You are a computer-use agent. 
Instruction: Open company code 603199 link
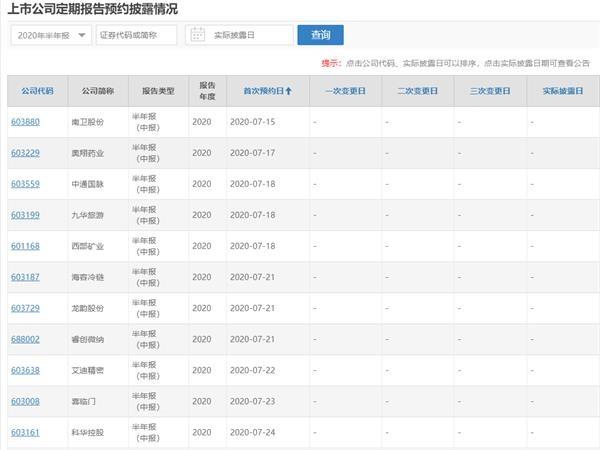[25, 215]
